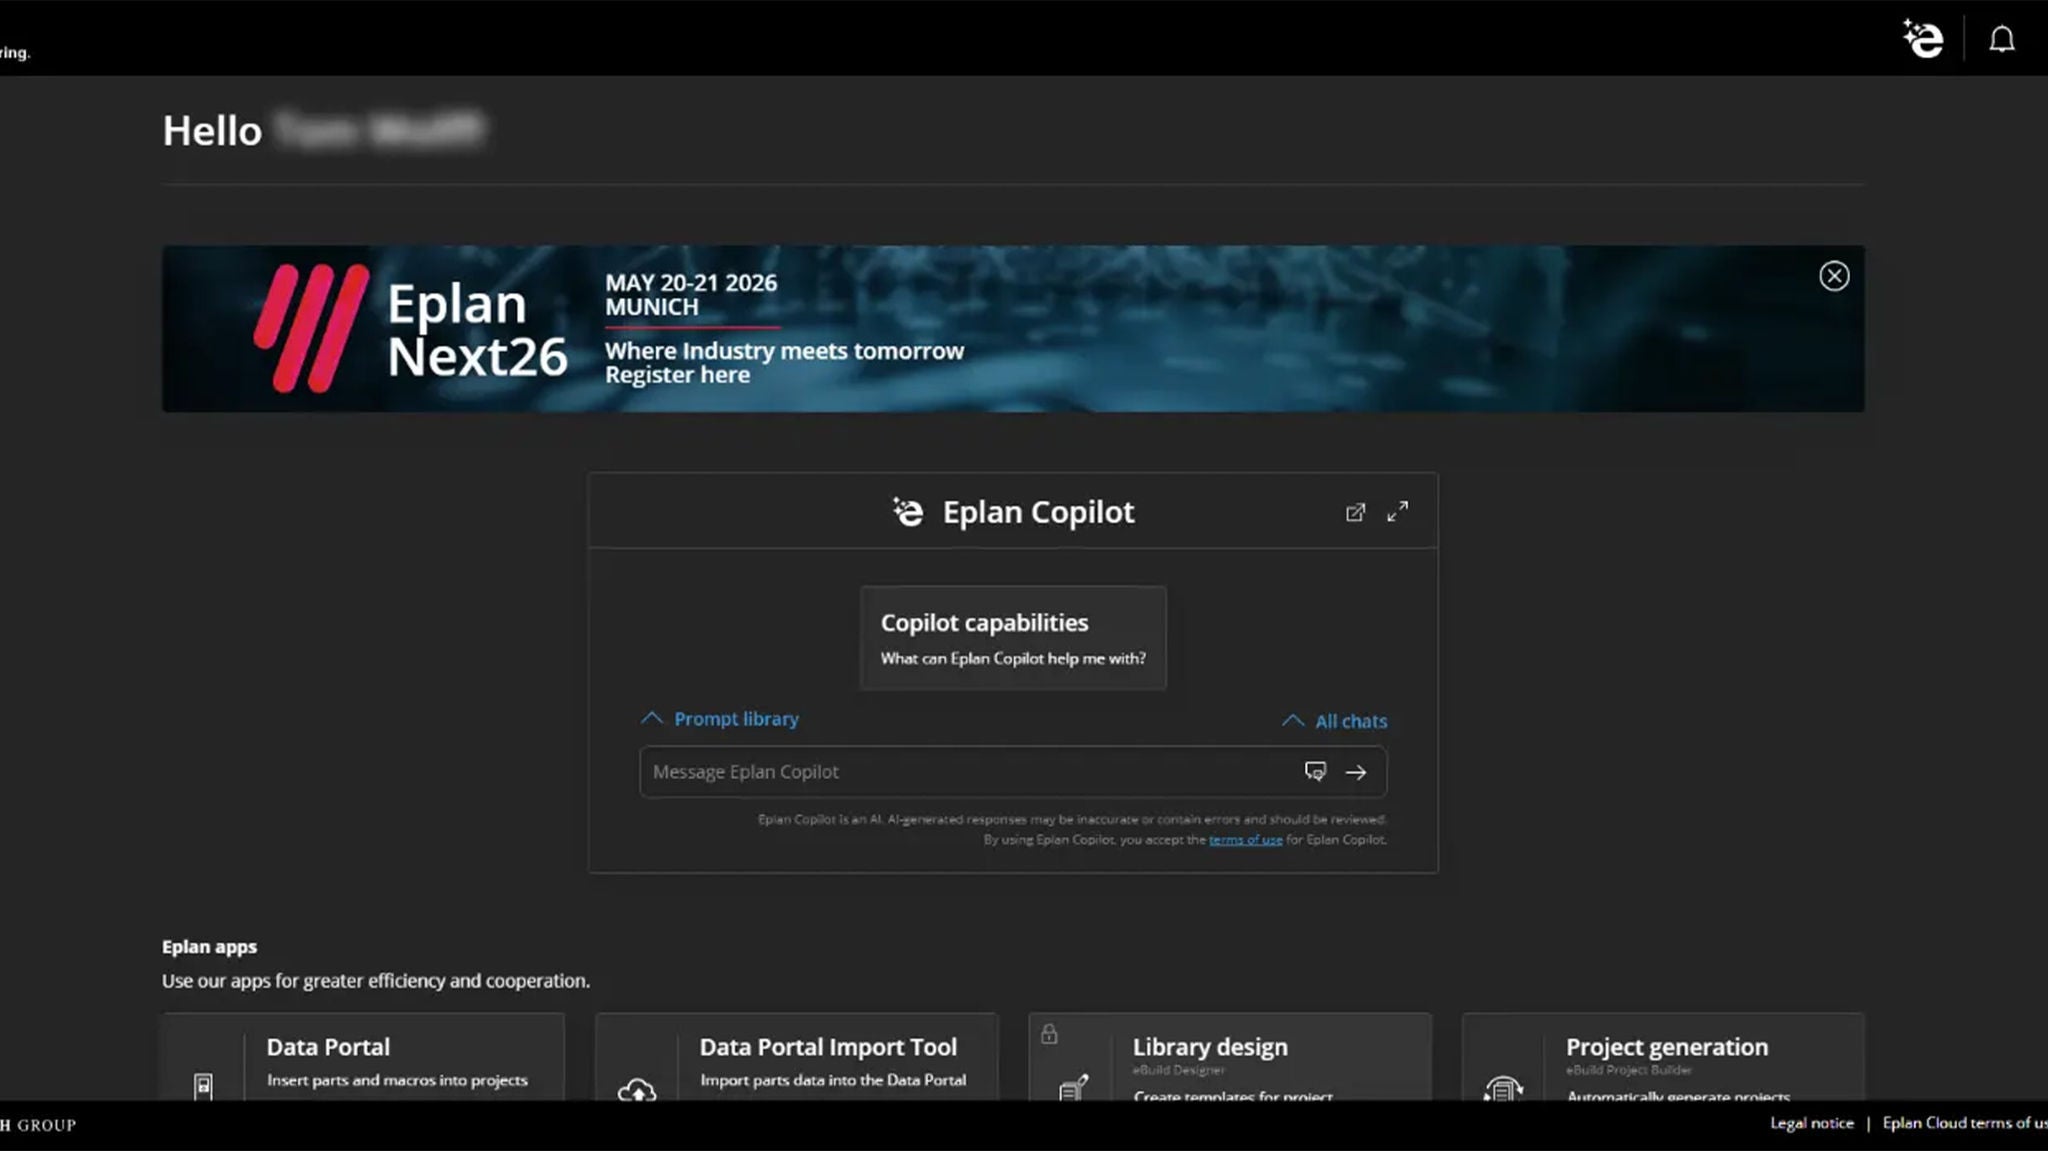Click the Eplan apps heading

click(209, 947)
